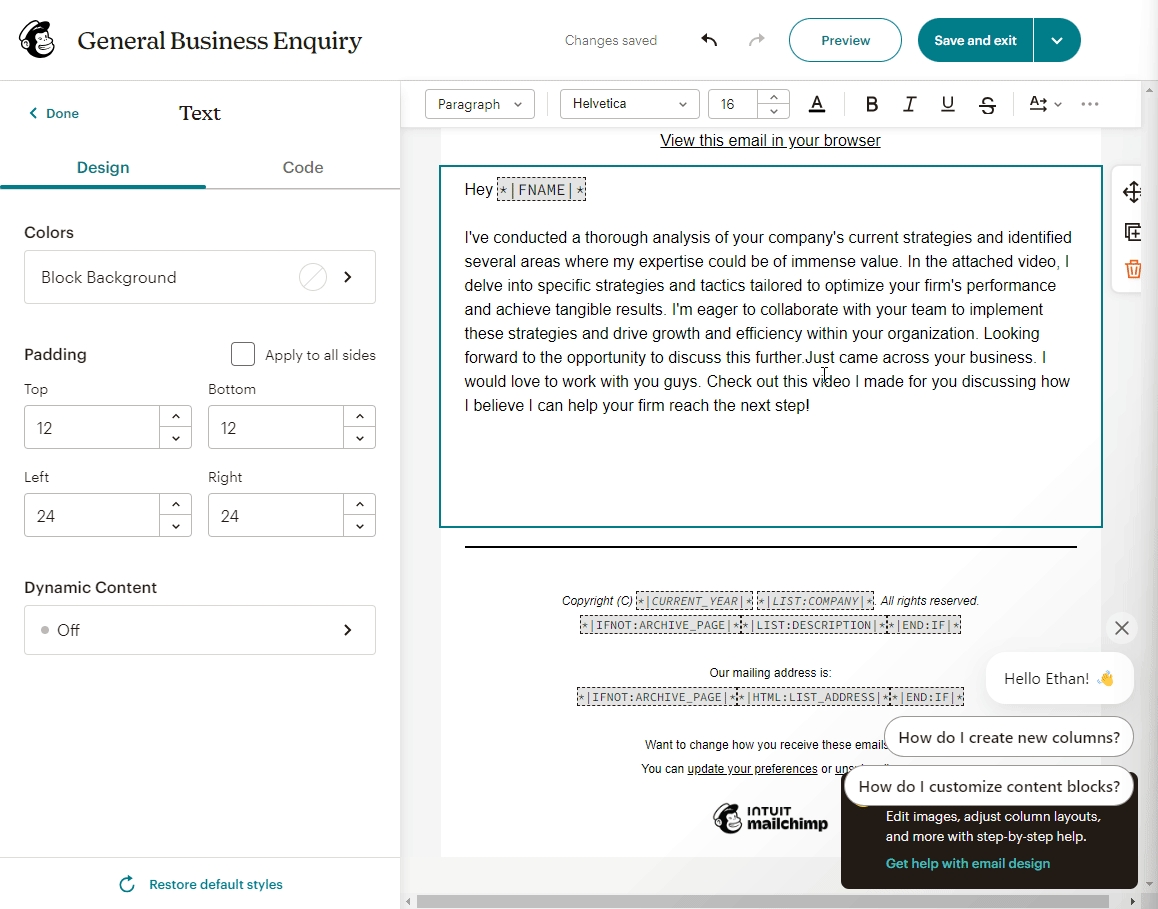Open the Paragraph style dropdown
Viewport: 1158px width, 909px height.
coord(480,104)
